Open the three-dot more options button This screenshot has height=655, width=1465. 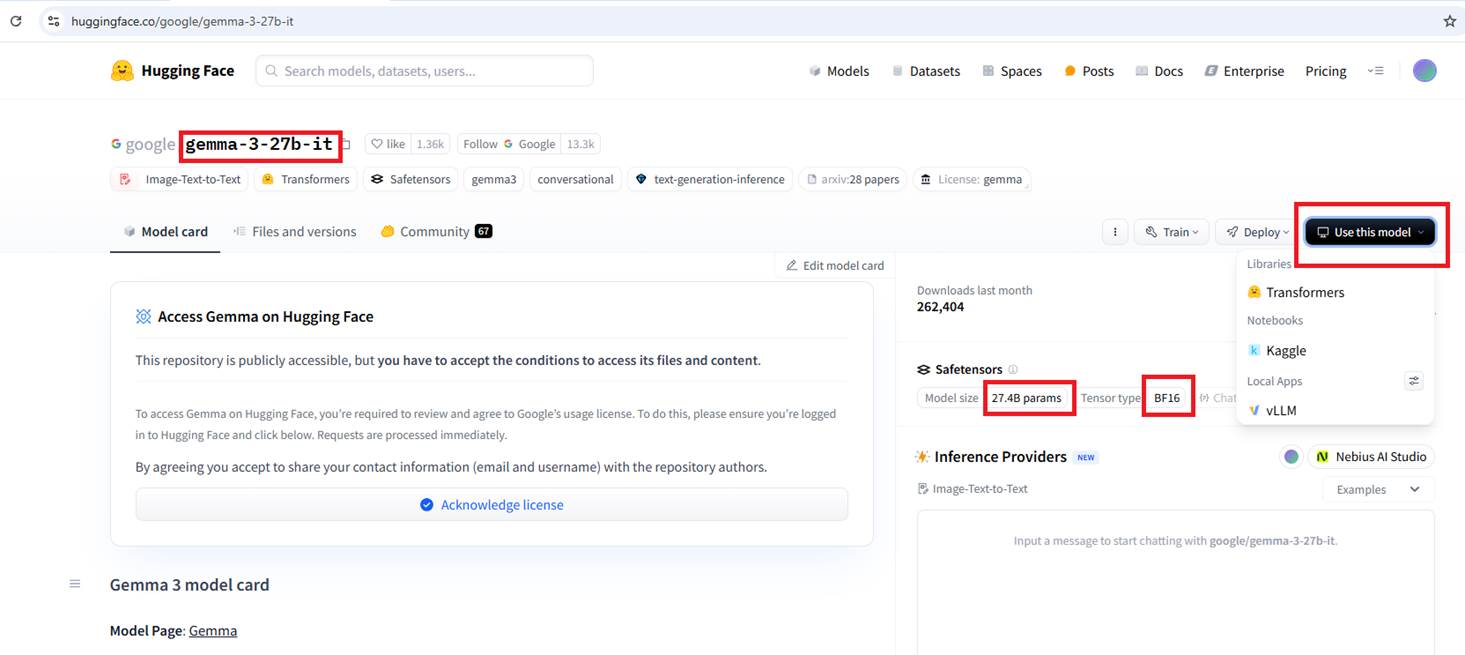[x=1115, y=232]
